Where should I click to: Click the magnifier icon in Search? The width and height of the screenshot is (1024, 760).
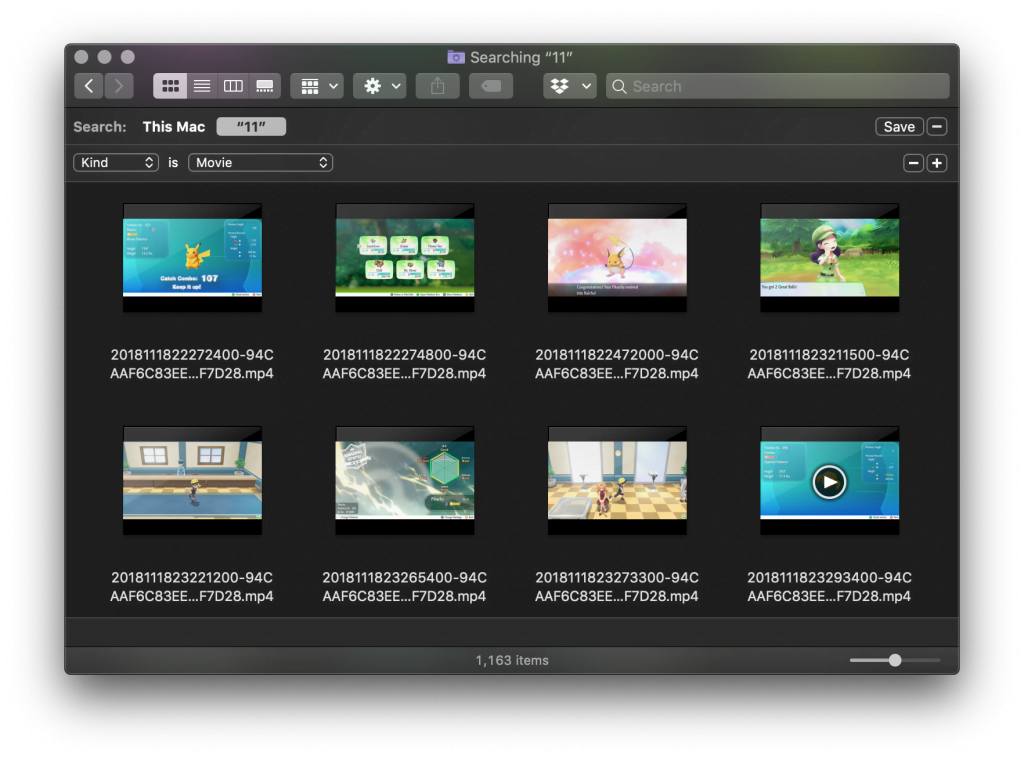(x=619, y=86)
